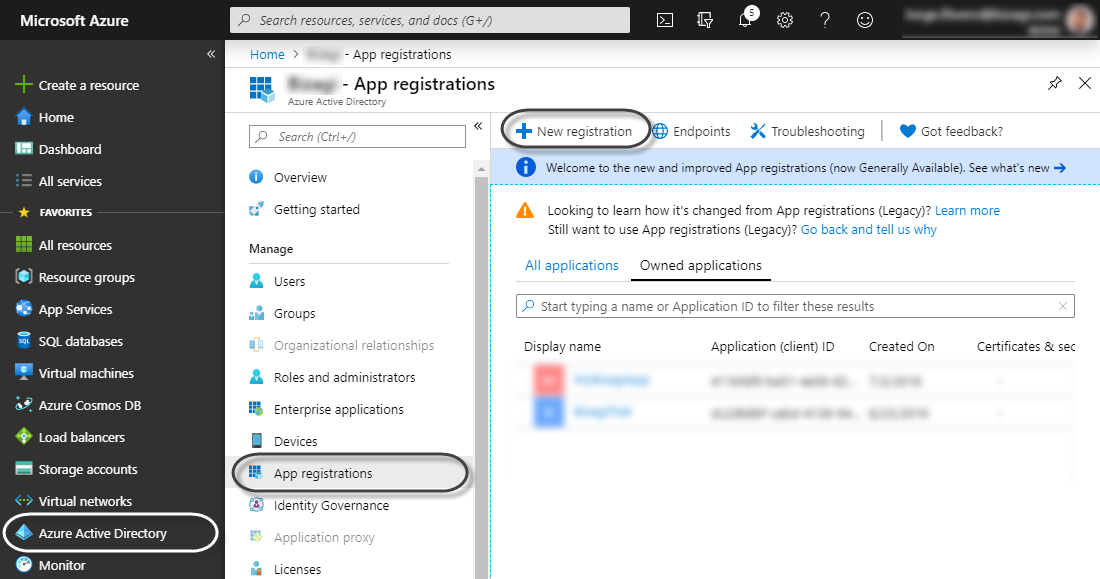
Task: Open Overview in blade menu
Action: point(288,177)
